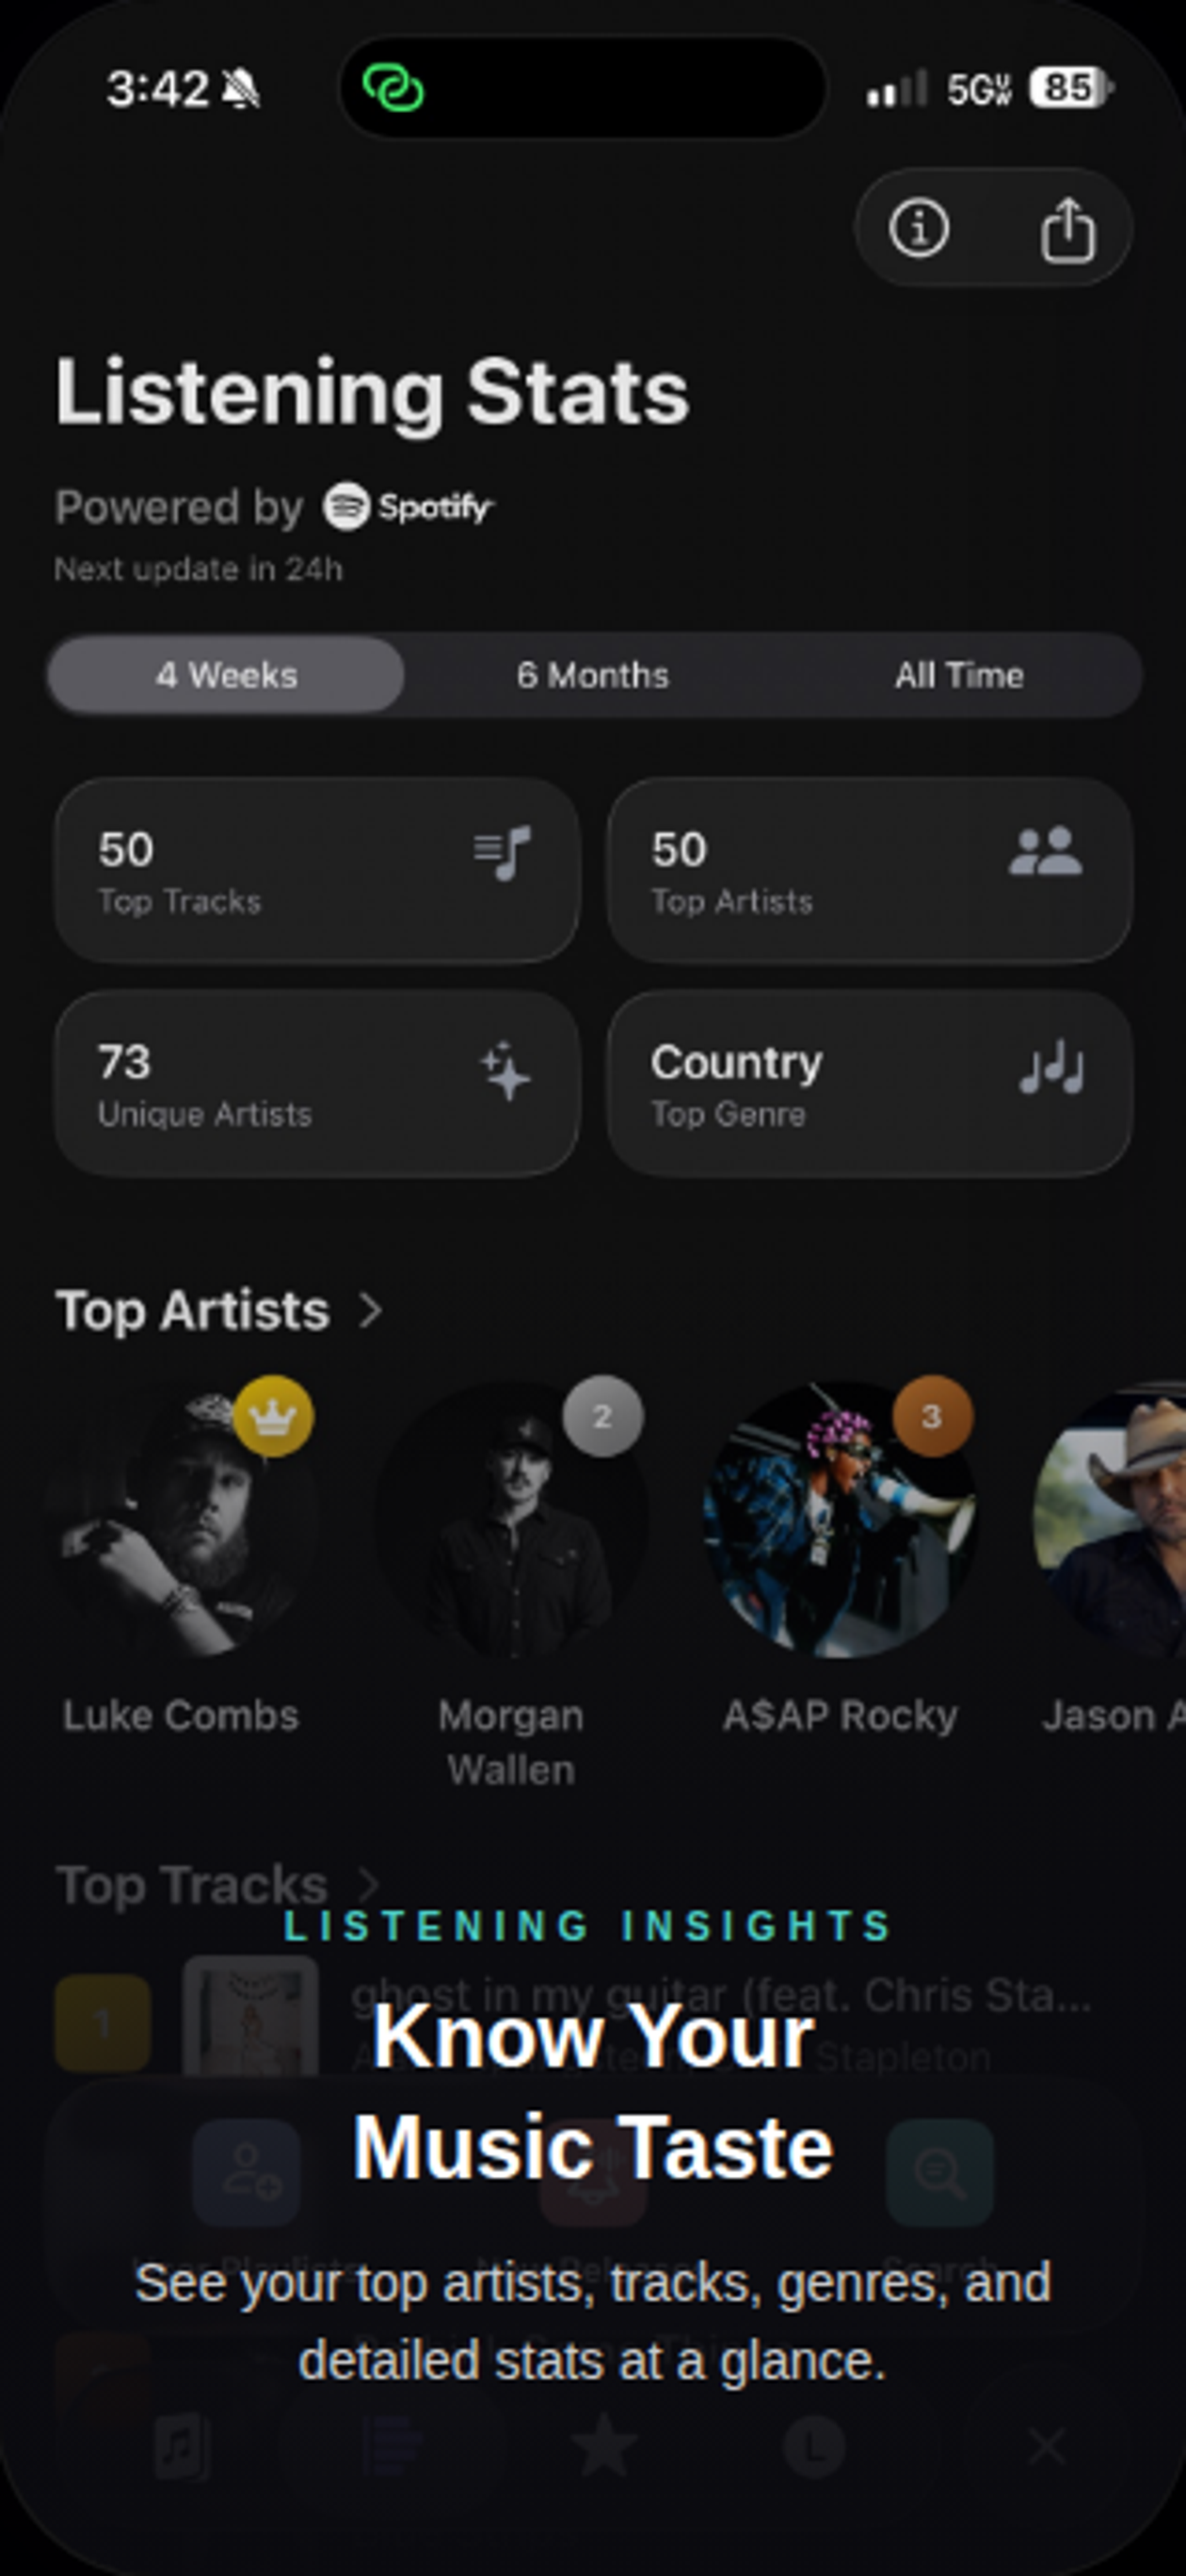Image resolution: width=1186 pixels, height=2576 pixels.
Task: Tap the gold crown badge on Luke Combs
Action: 273,1416
